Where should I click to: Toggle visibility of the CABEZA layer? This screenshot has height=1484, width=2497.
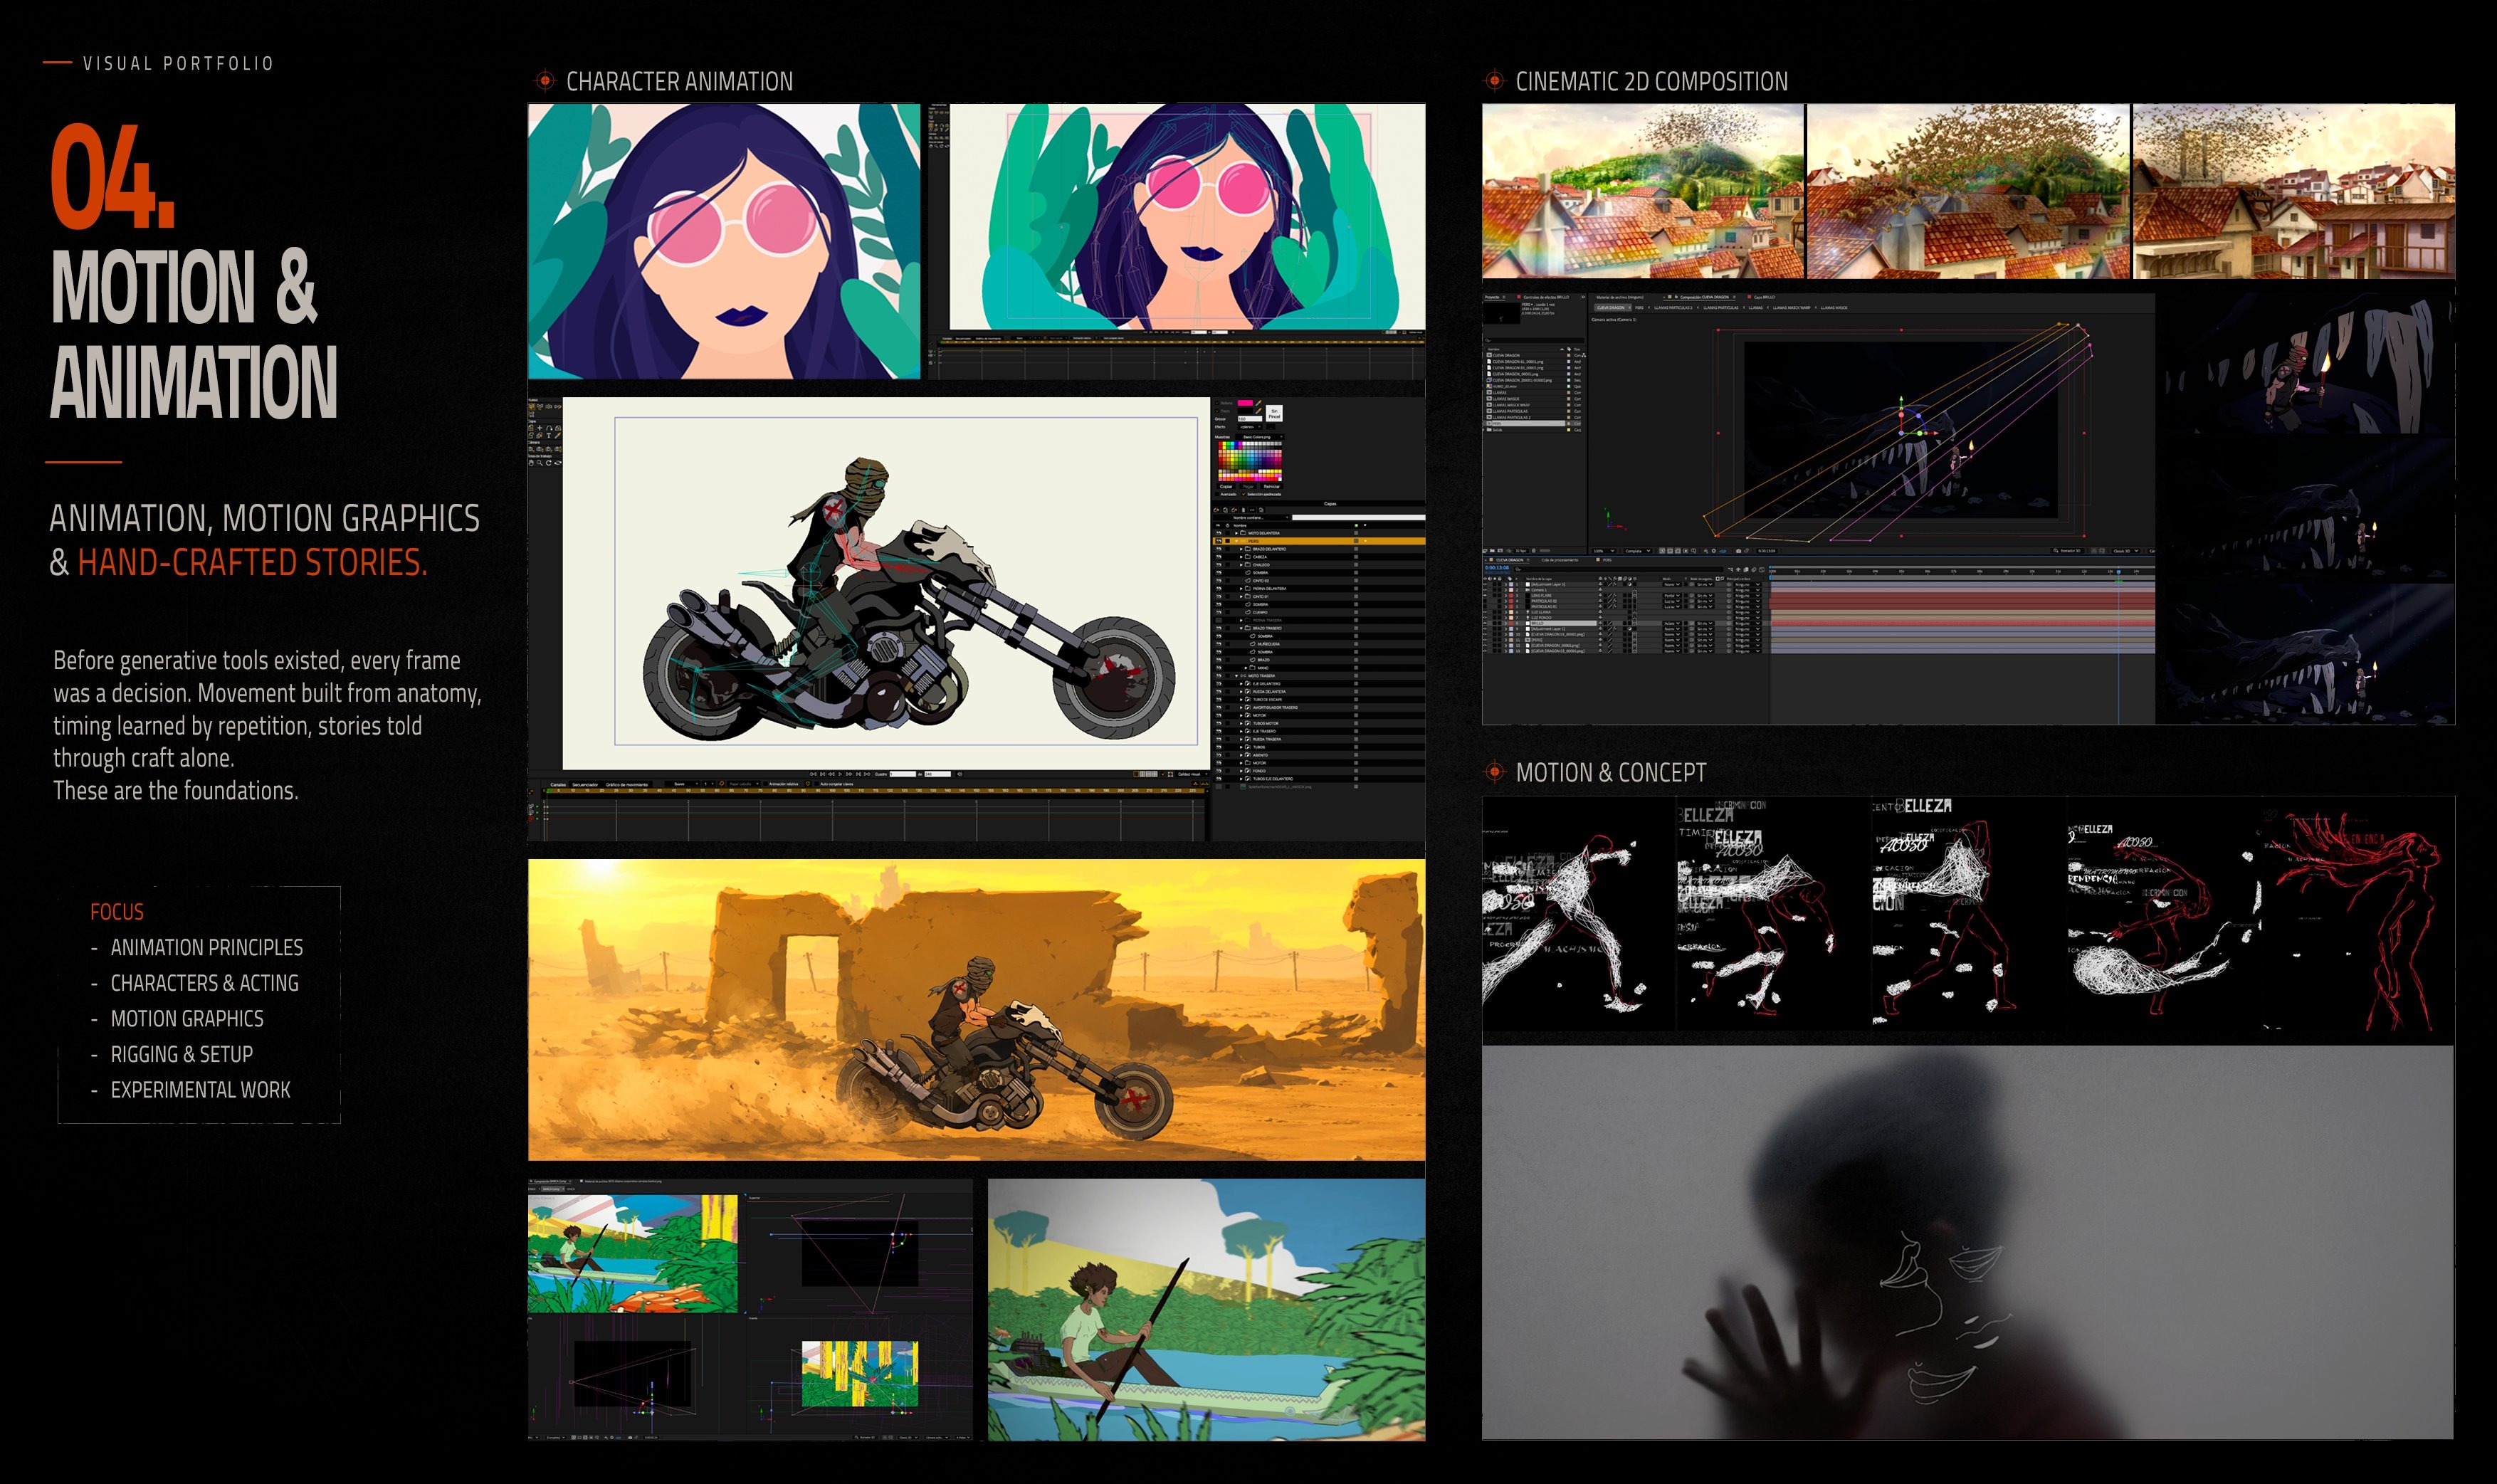[1219, 558]
